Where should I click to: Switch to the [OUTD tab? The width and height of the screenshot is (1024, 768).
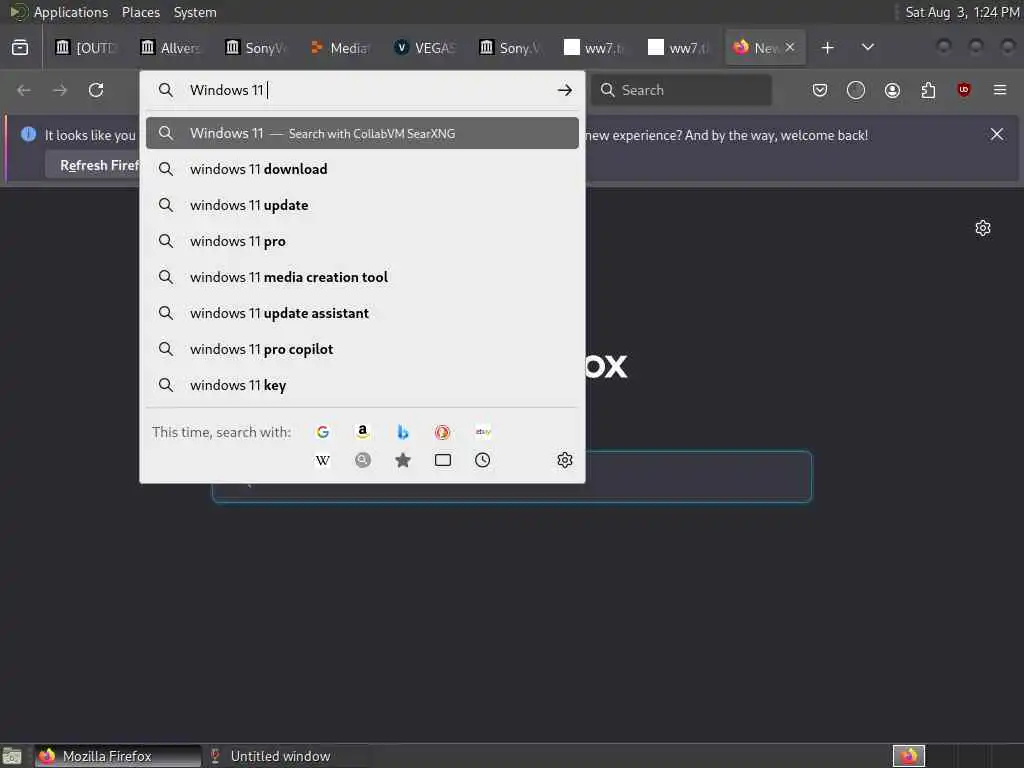86,48
